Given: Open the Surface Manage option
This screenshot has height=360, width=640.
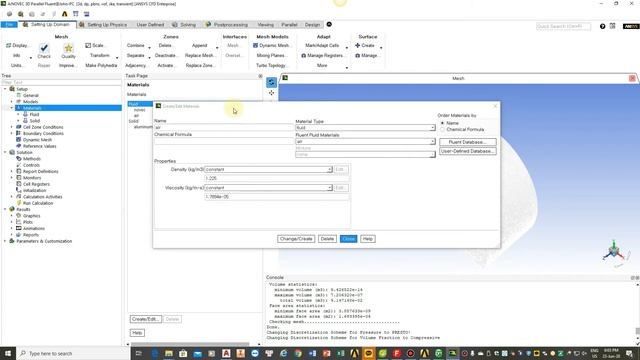Looking at the screenshot, I should 367,55.
